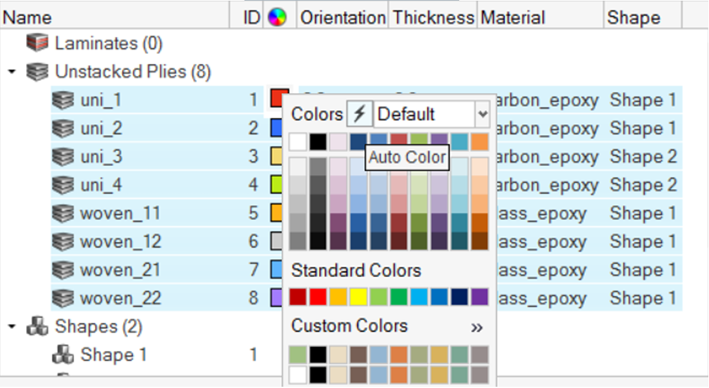
Task: Click the color wheel column header icon
Action: click(277, 18)
